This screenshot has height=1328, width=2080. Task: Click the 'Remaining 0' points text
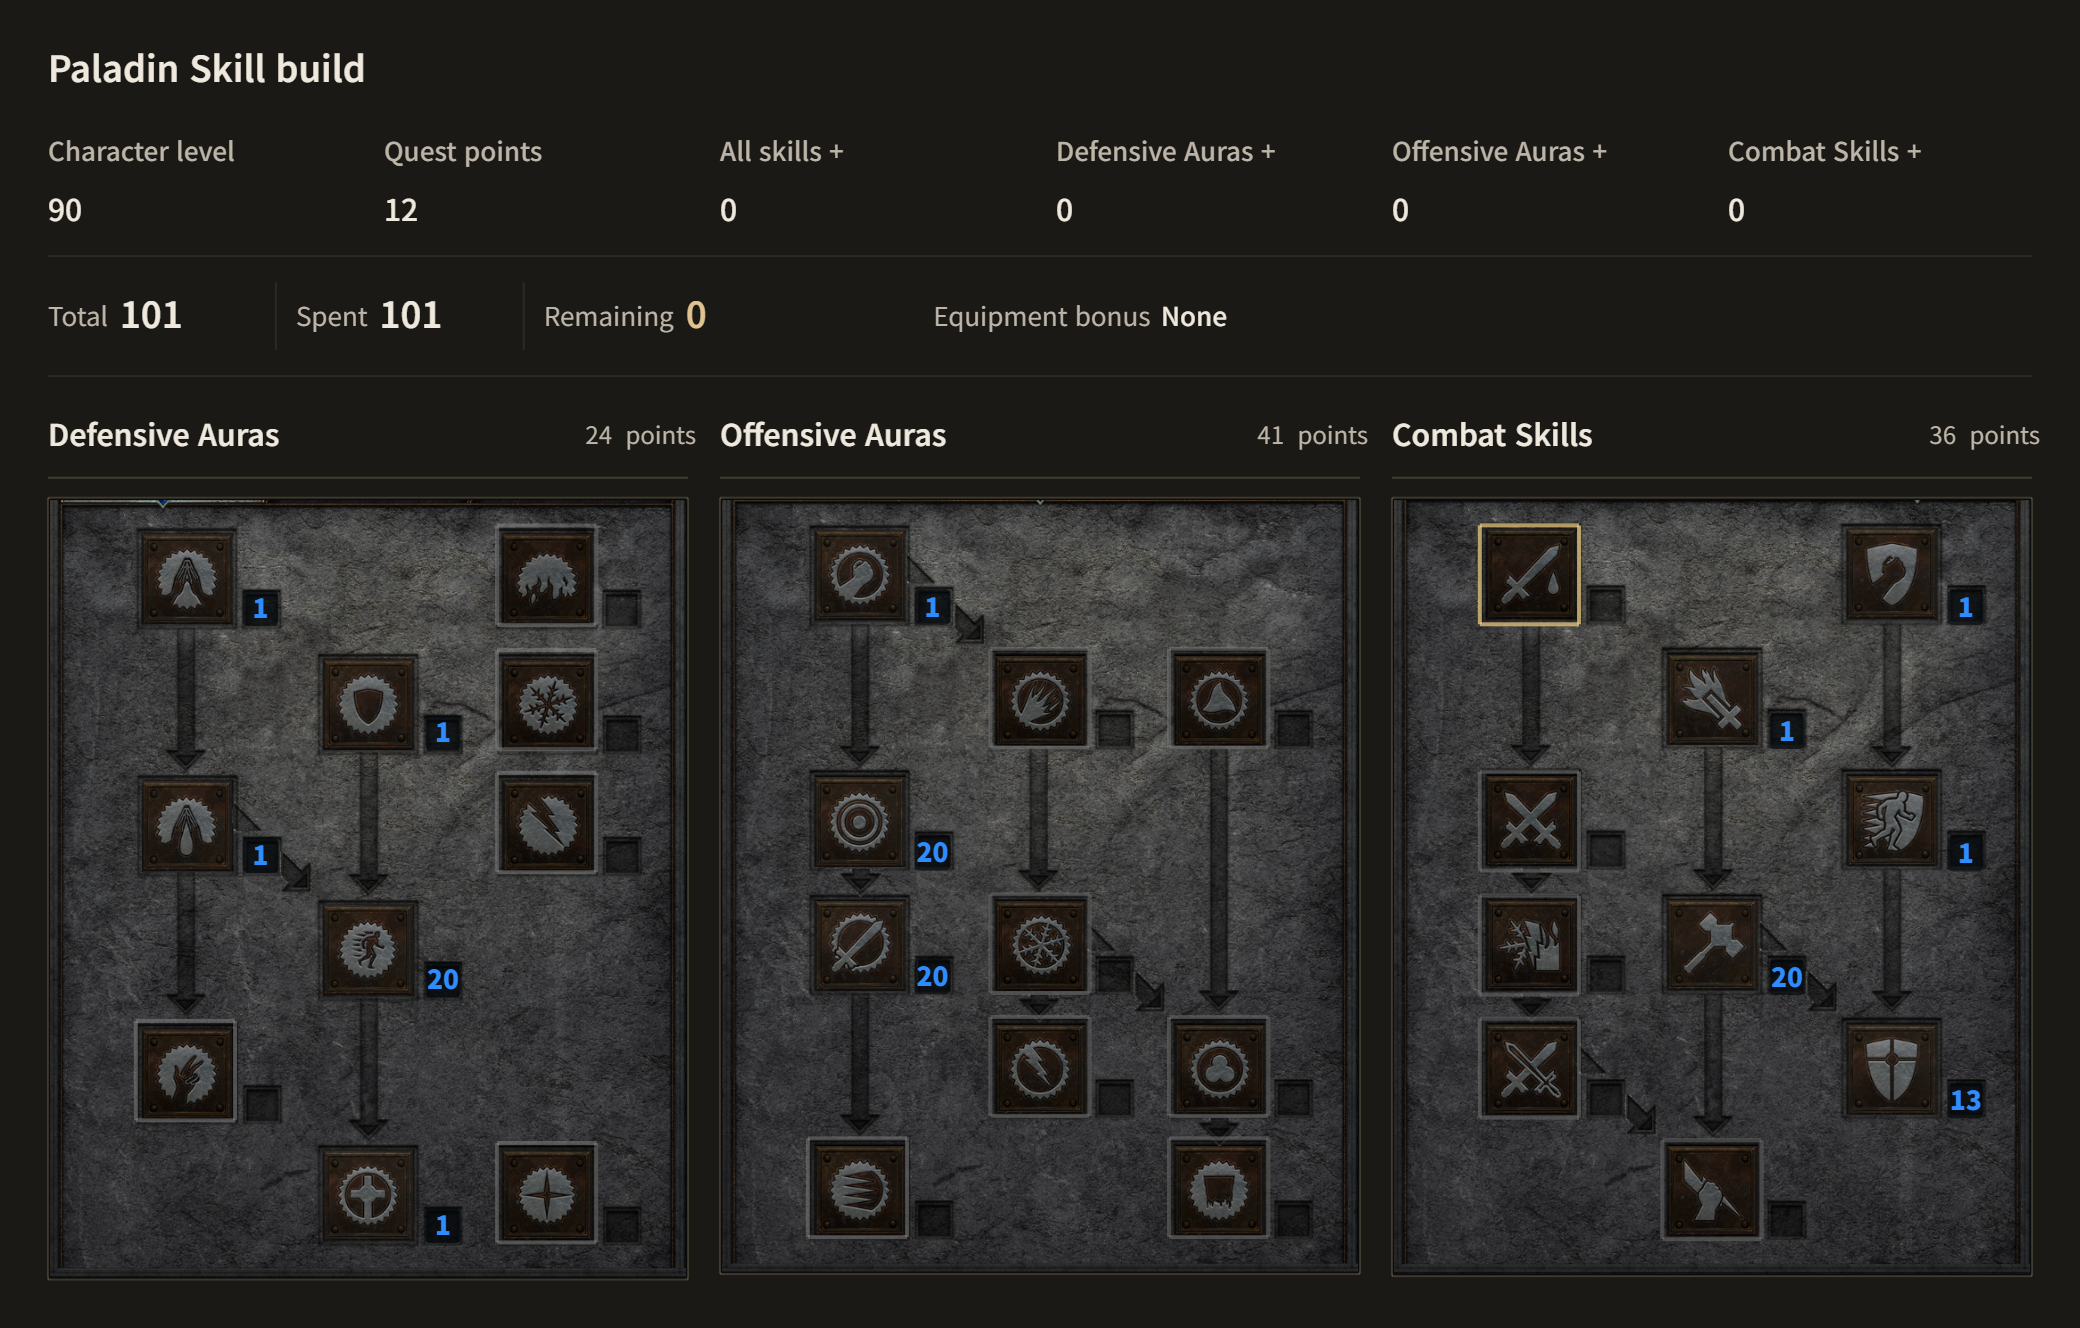coord(625,316)
